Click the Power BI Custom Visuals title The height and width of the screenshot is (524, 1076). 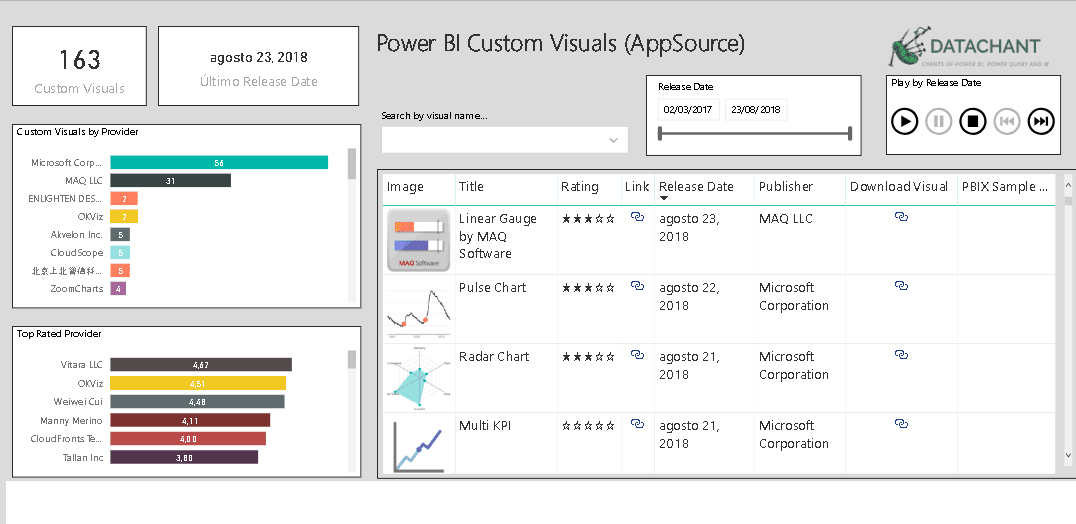pos(561,44)
